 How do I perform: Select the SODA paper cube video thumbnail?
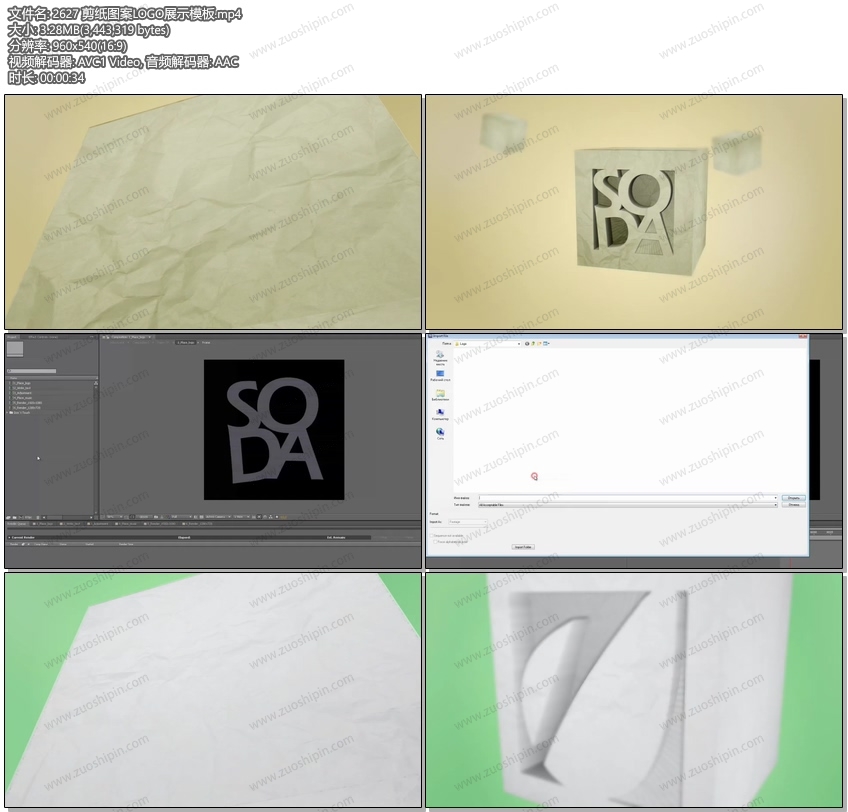[634, 212]
